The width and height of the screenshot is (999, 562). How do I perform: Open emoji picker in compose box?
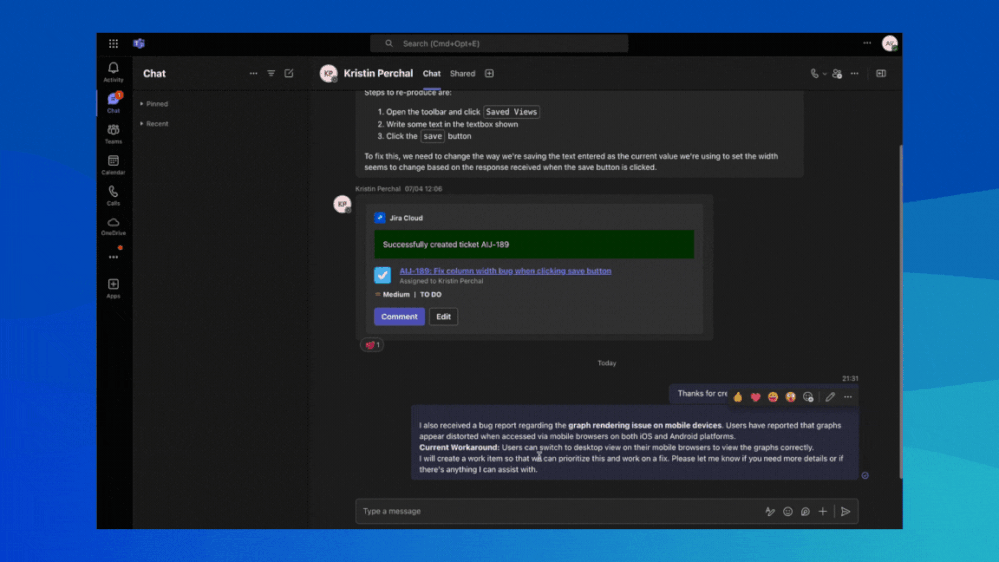point(788,511)
